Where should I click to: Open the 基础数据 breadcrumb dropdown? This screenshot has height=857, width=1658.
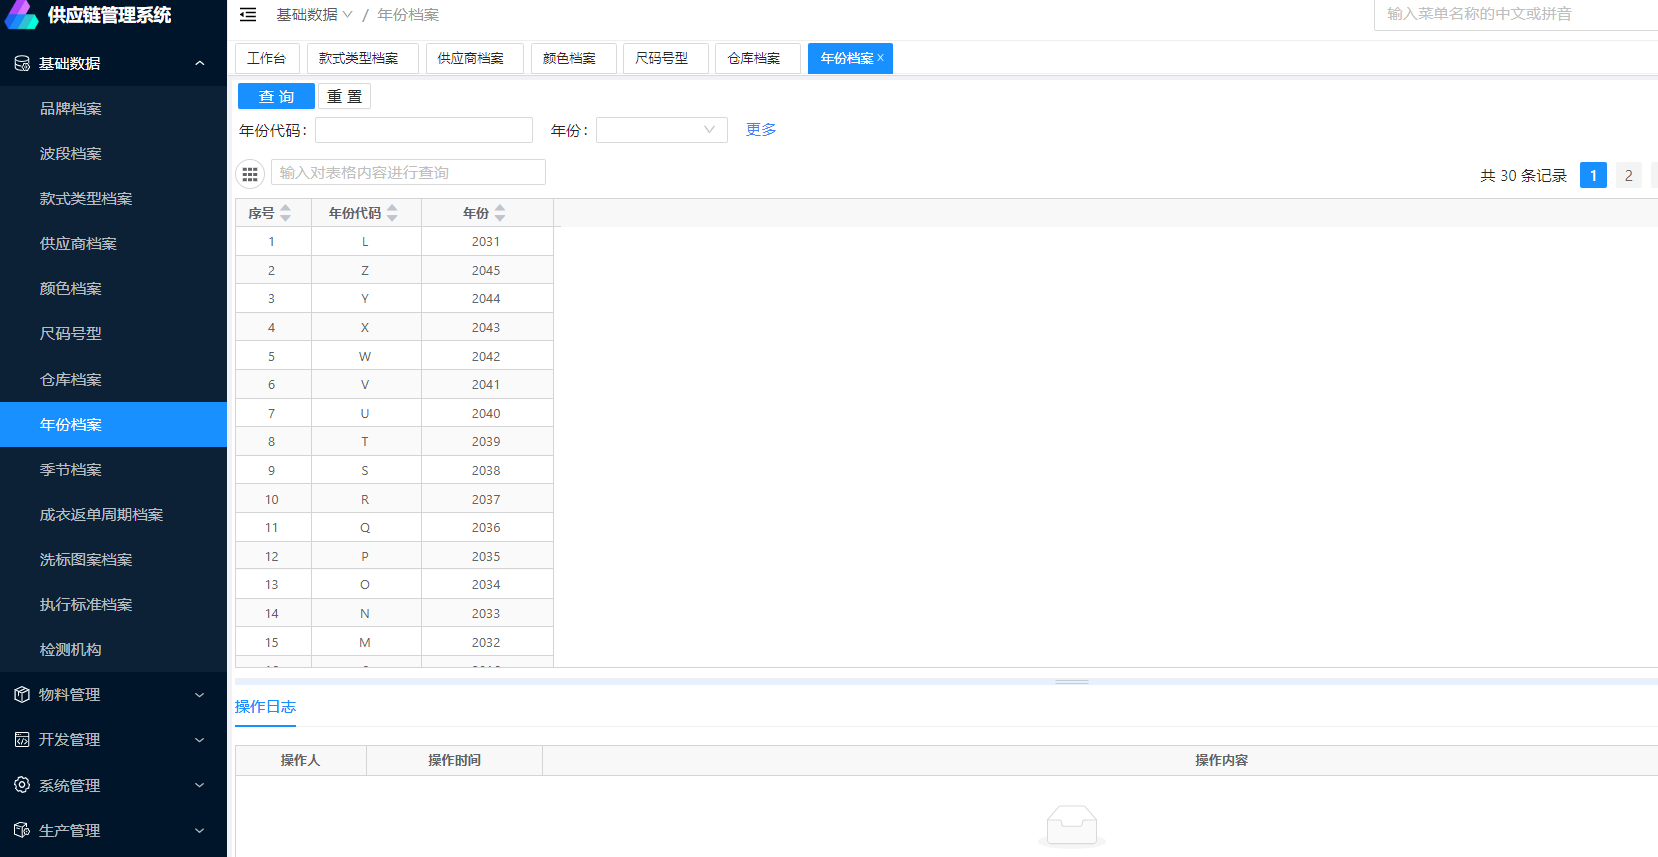(314, 15)
